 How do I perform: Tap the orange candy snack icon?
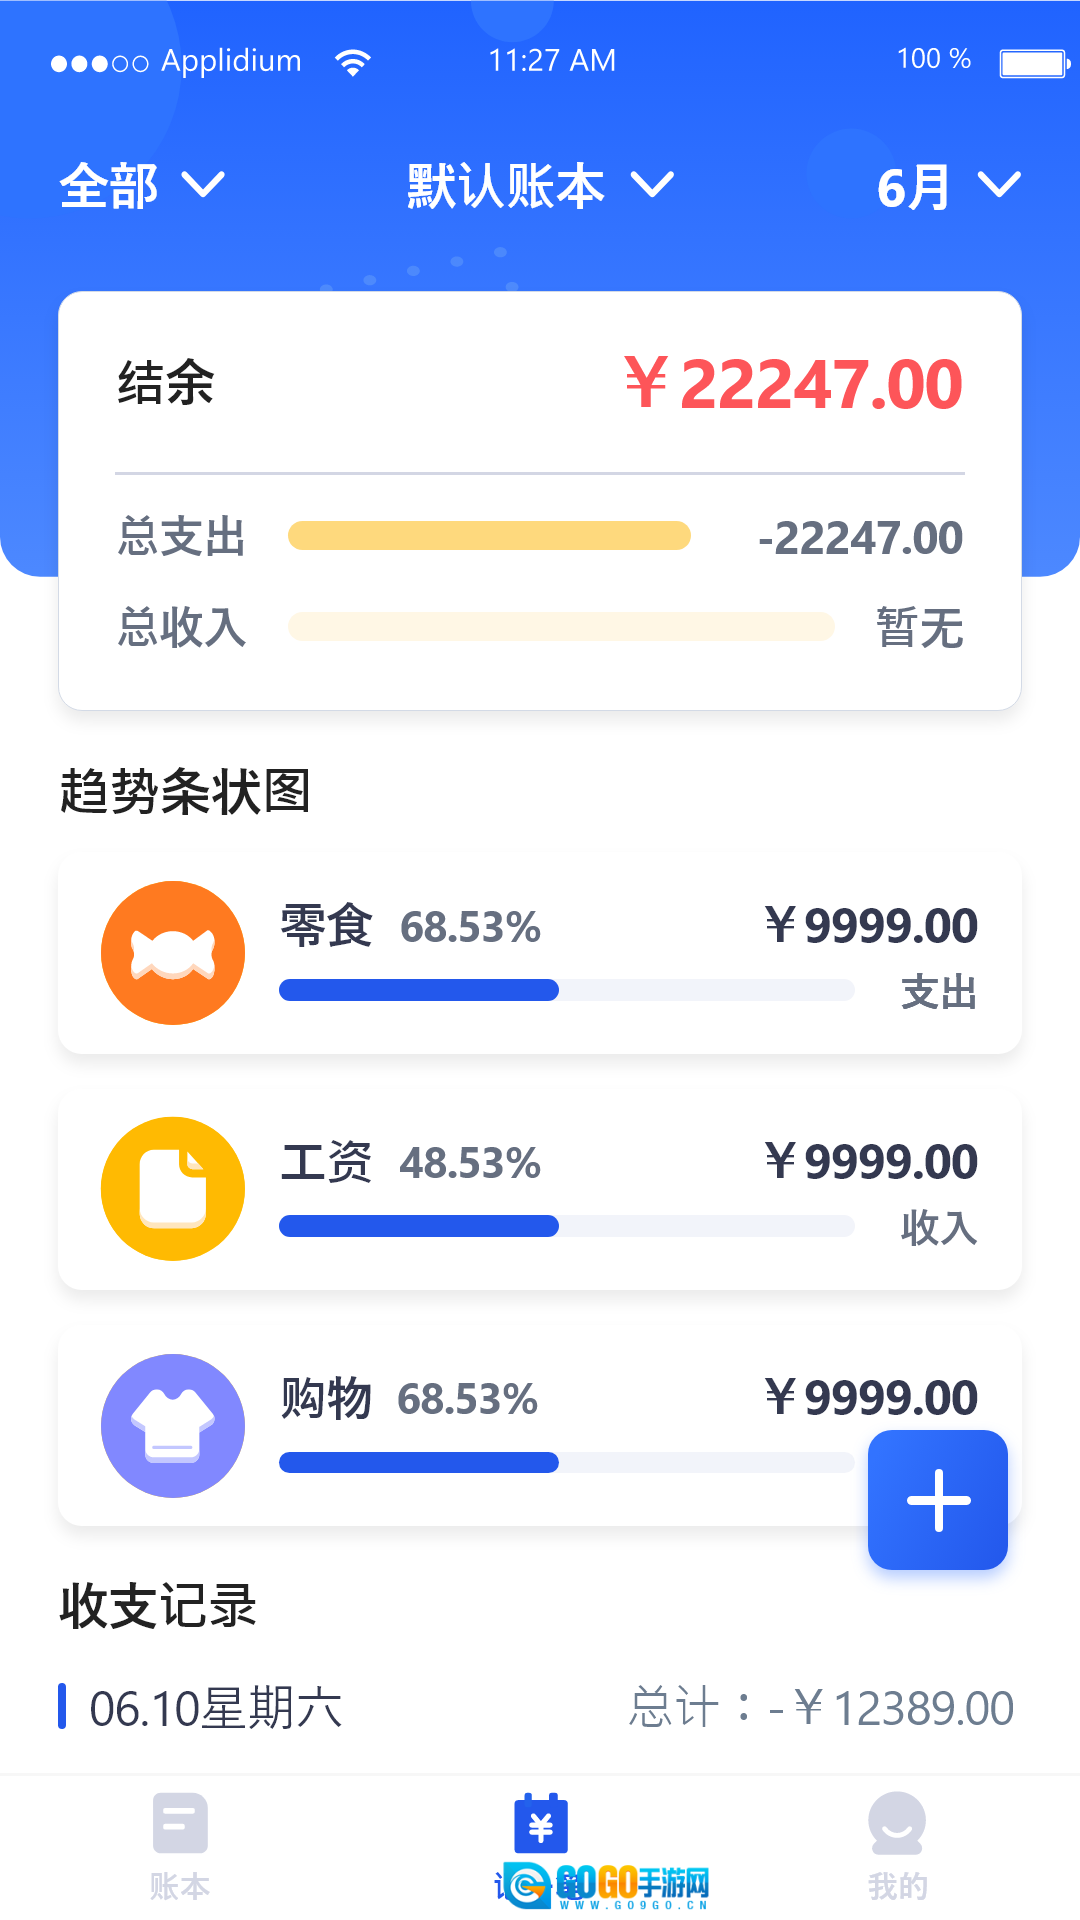pos(173,953)
